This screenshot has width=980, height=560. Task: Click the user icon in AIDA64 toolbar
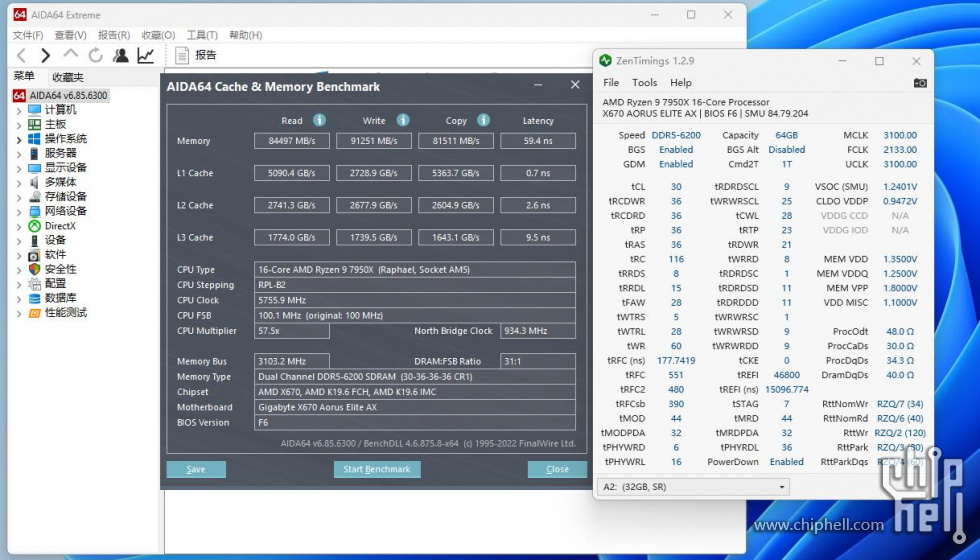(121, 55)
